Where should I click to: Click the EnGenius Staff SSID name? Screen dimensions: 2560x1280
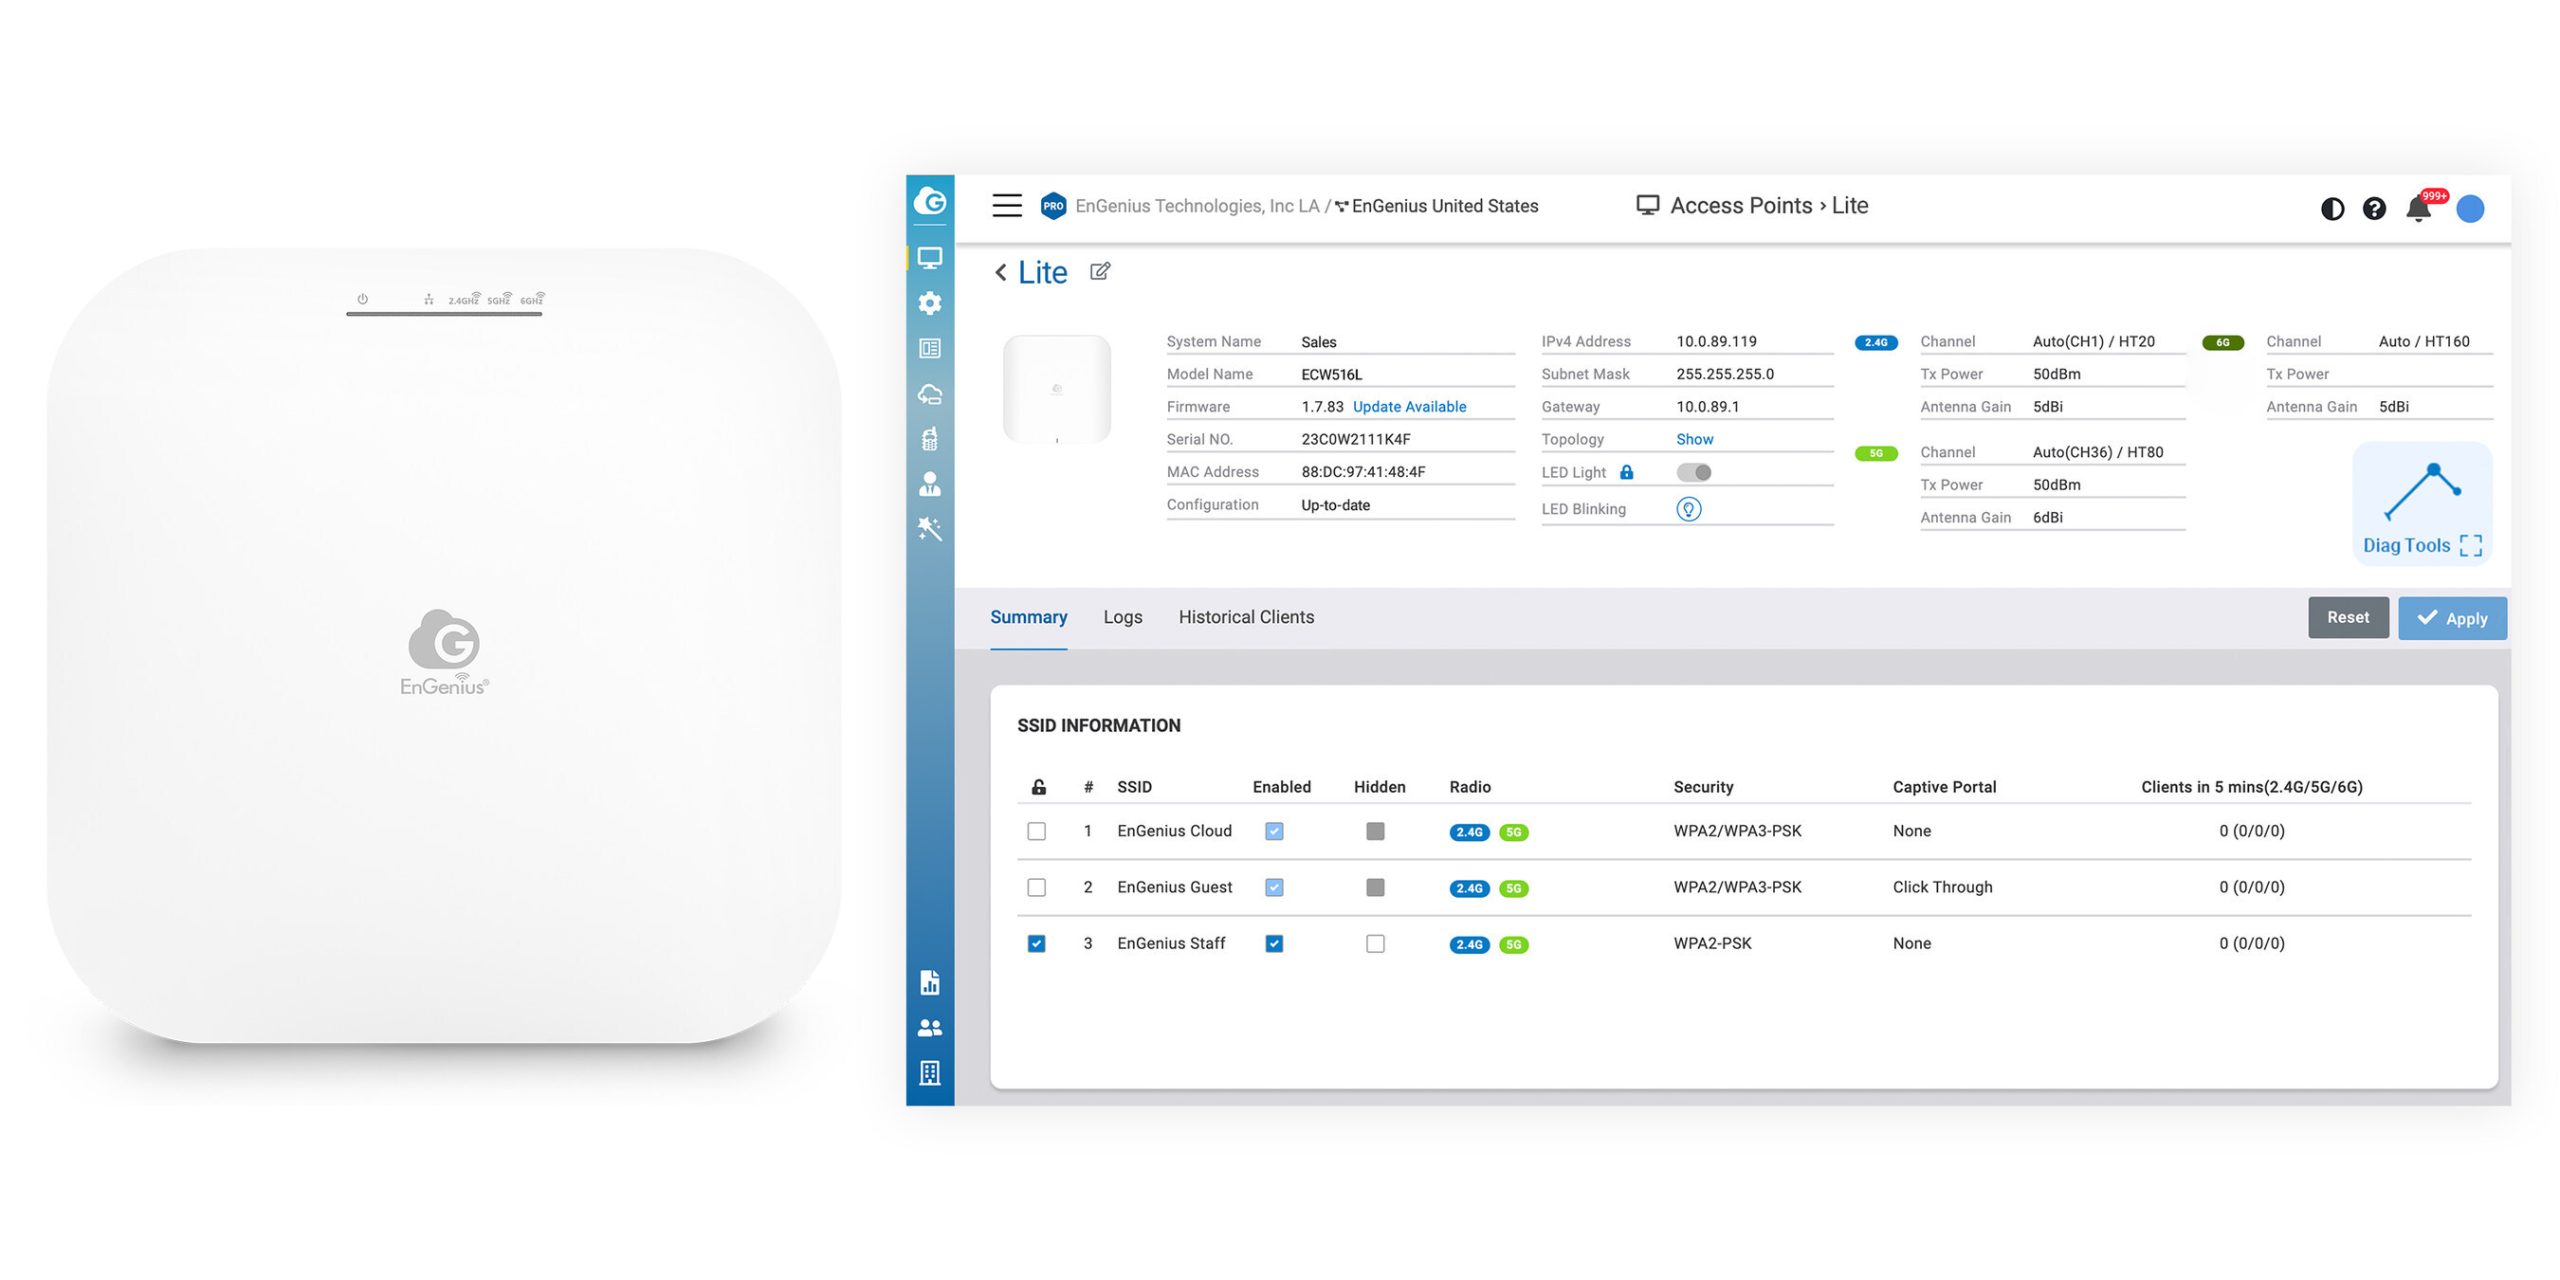(1170, 943)
